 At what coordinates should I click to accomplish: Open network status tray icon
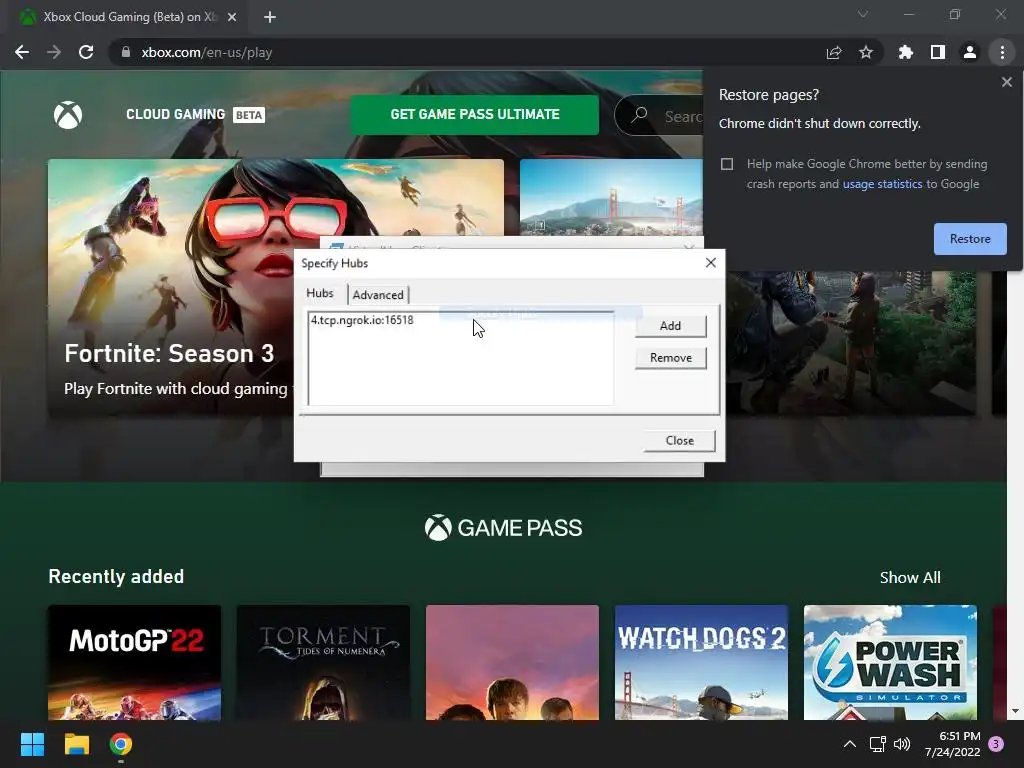877,744
